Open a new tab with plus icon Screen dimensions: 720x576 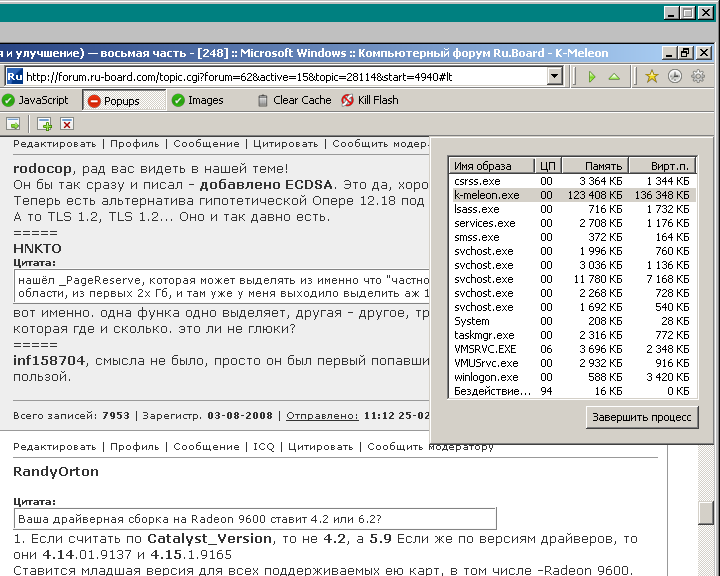pyautogui.click(x=45, y=124)
